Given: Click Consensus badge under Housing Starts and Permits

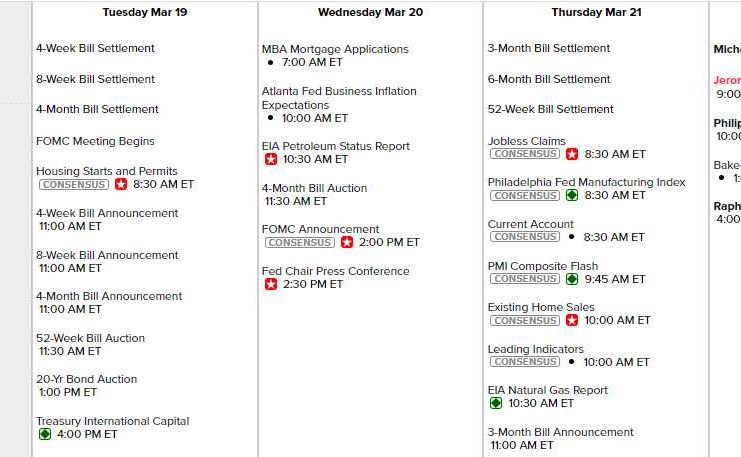Looking at the screenshot, I should click(74, 185).
